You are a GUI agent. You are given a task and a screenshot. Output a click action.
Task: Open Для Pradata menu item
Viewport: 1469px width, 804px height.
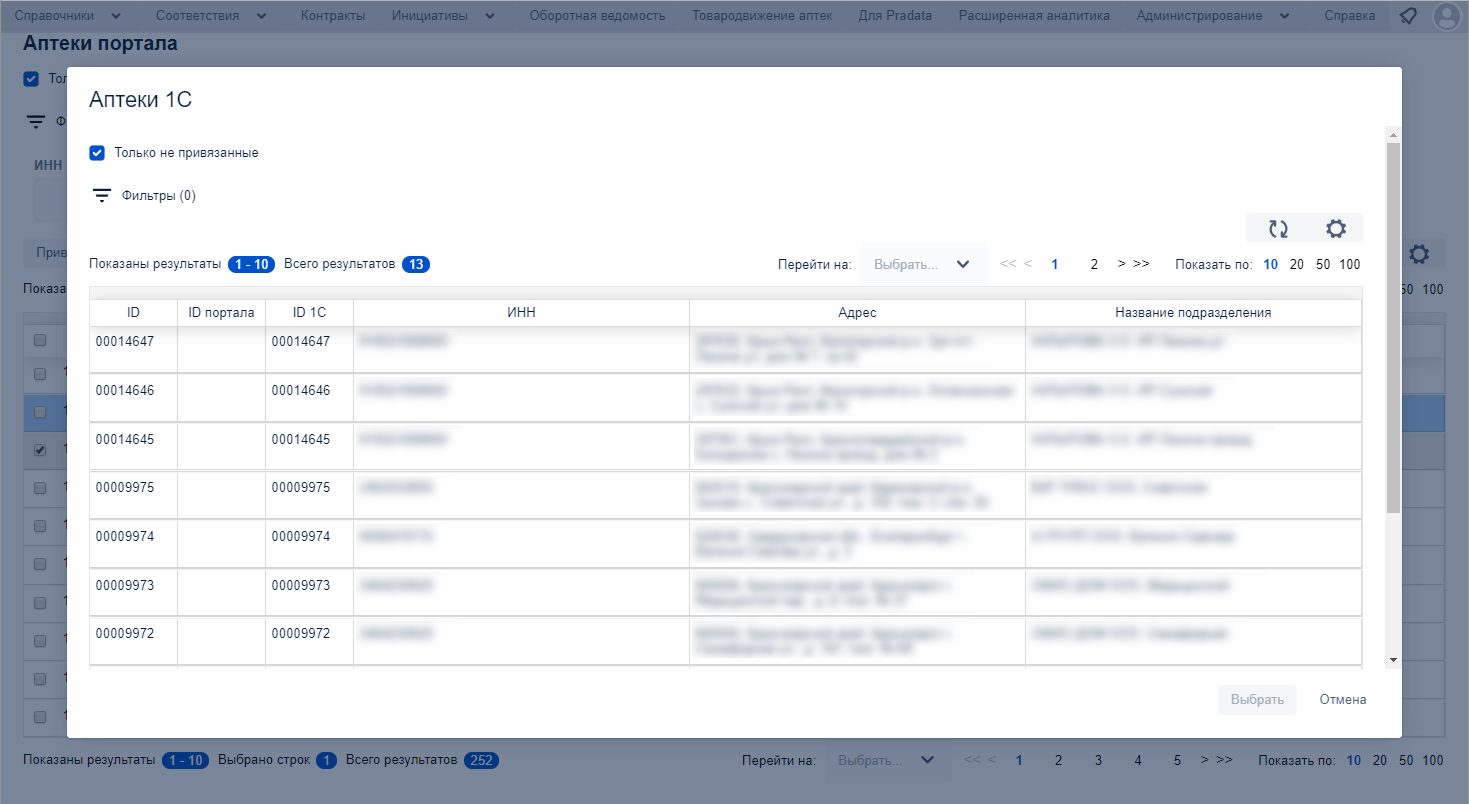tap(895, 16)
